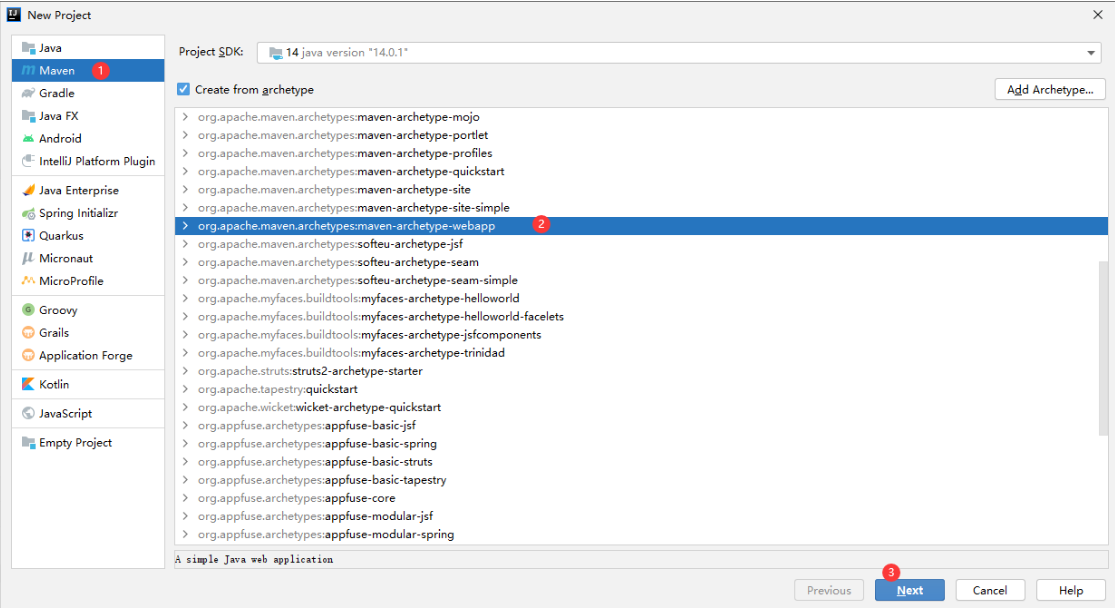Expand softeu-archetype-jsf entry
The height and width of the screenshot is (608, 1115).
tap(186, 244)
